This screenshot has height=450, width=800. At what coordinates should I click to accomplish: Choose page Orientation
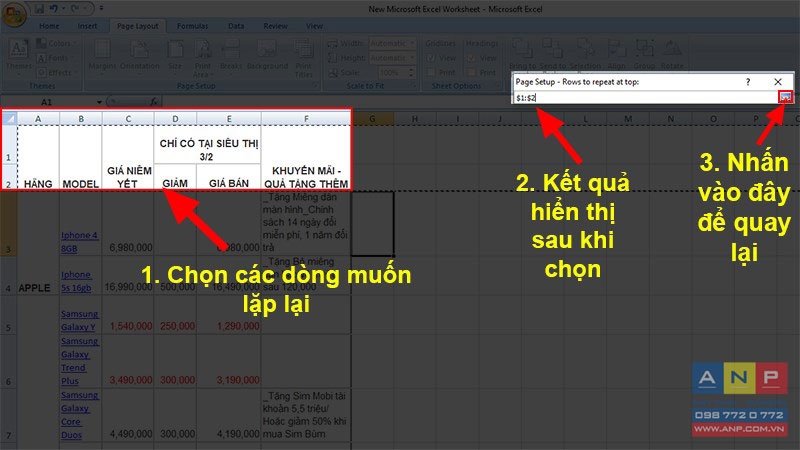[139, 55]
